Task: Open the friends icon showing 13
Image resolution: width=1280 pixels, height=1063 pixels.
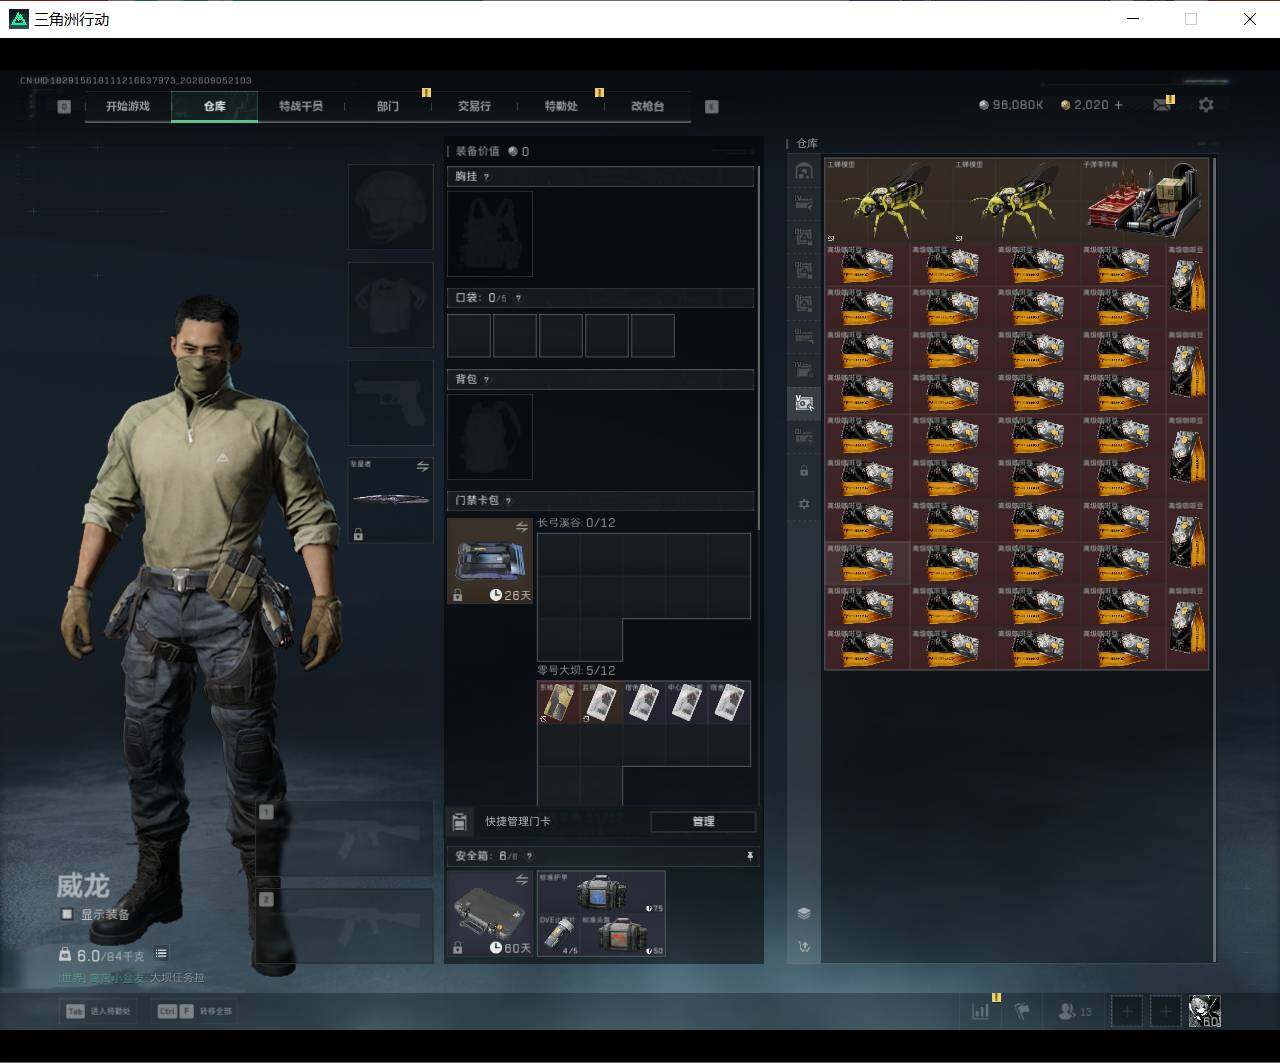Action: pyautogui.click(x=1074, y=1011)
